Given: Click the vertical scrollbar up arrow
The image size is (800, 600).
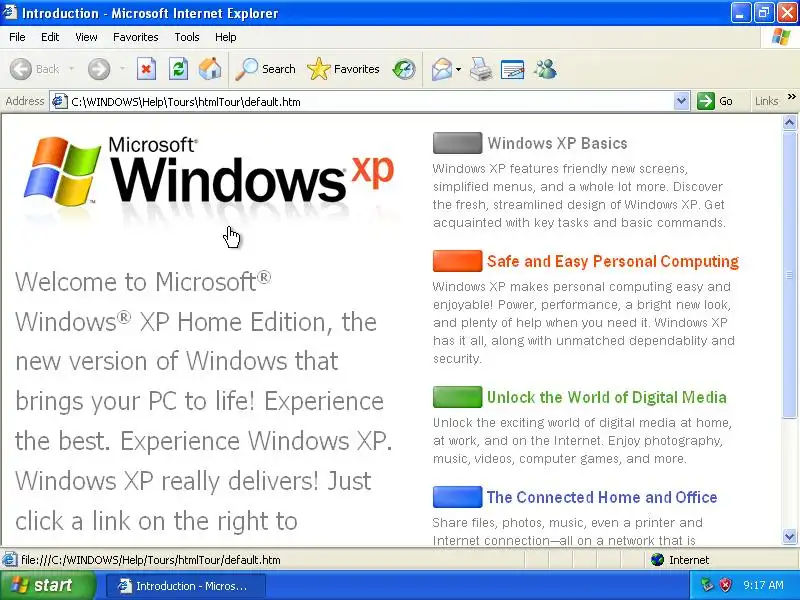Looking at the screenshot, I should pyautogui.click(x=789, y=122).
